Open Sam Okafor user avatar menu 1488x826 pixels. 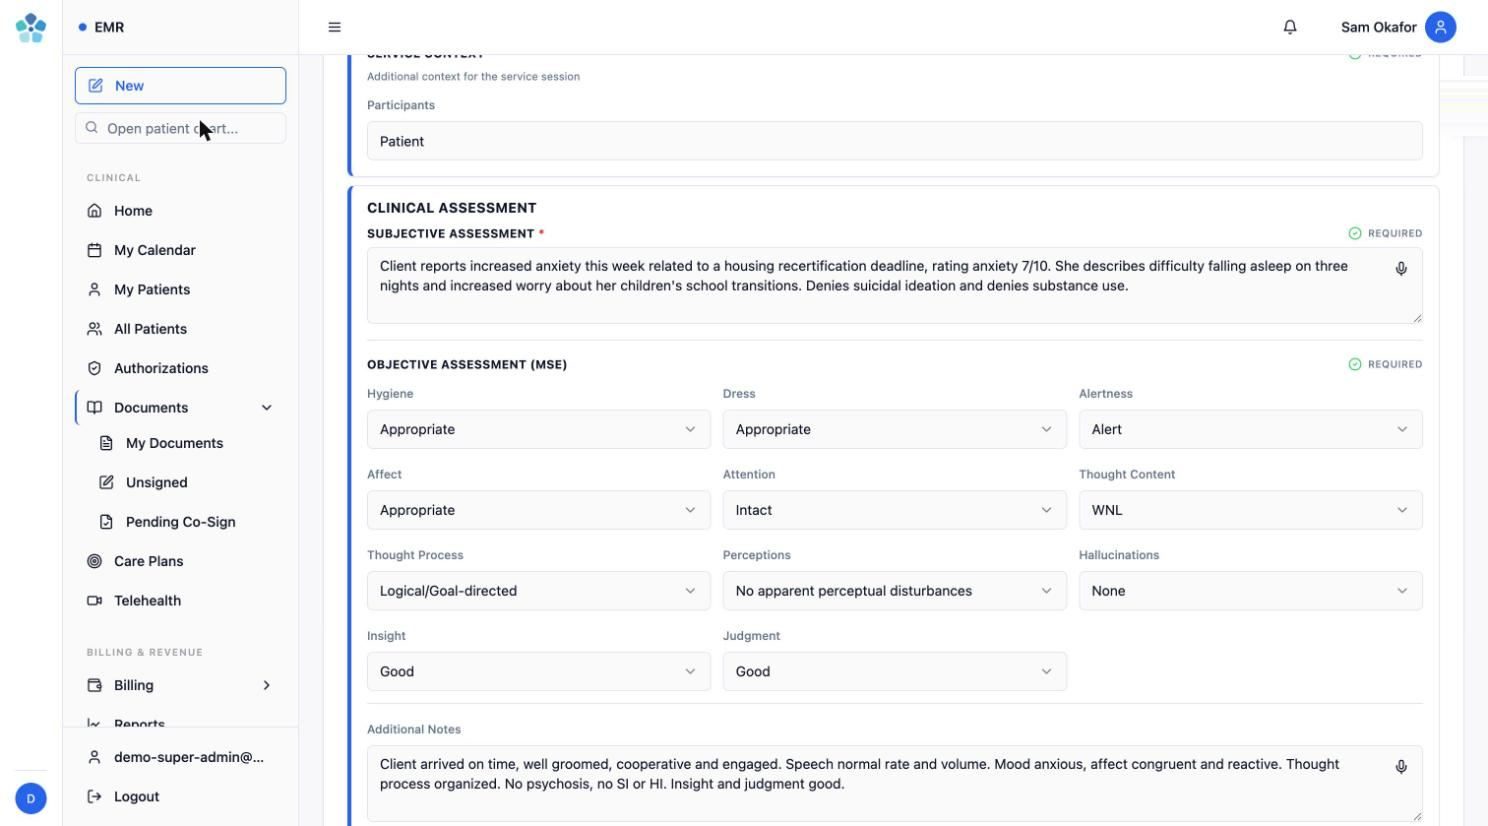pyautogui.click(x=1440, y=27)
